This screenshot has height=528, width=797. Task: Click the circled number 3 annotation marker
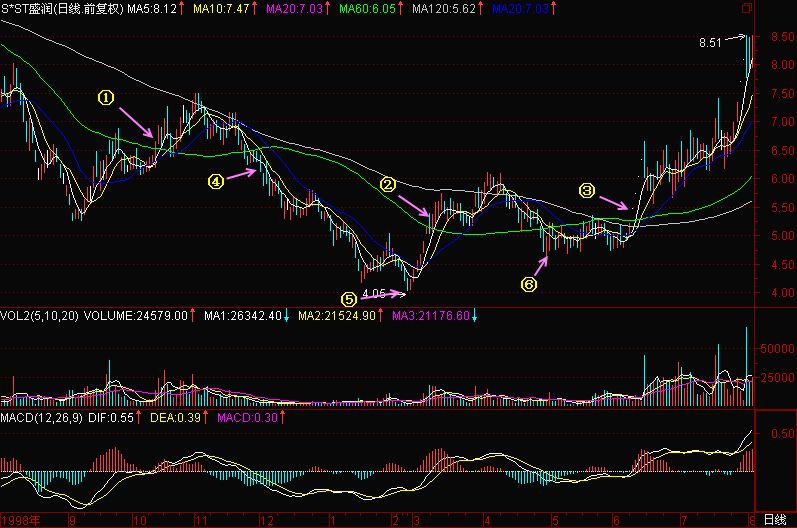pos(587,191)
